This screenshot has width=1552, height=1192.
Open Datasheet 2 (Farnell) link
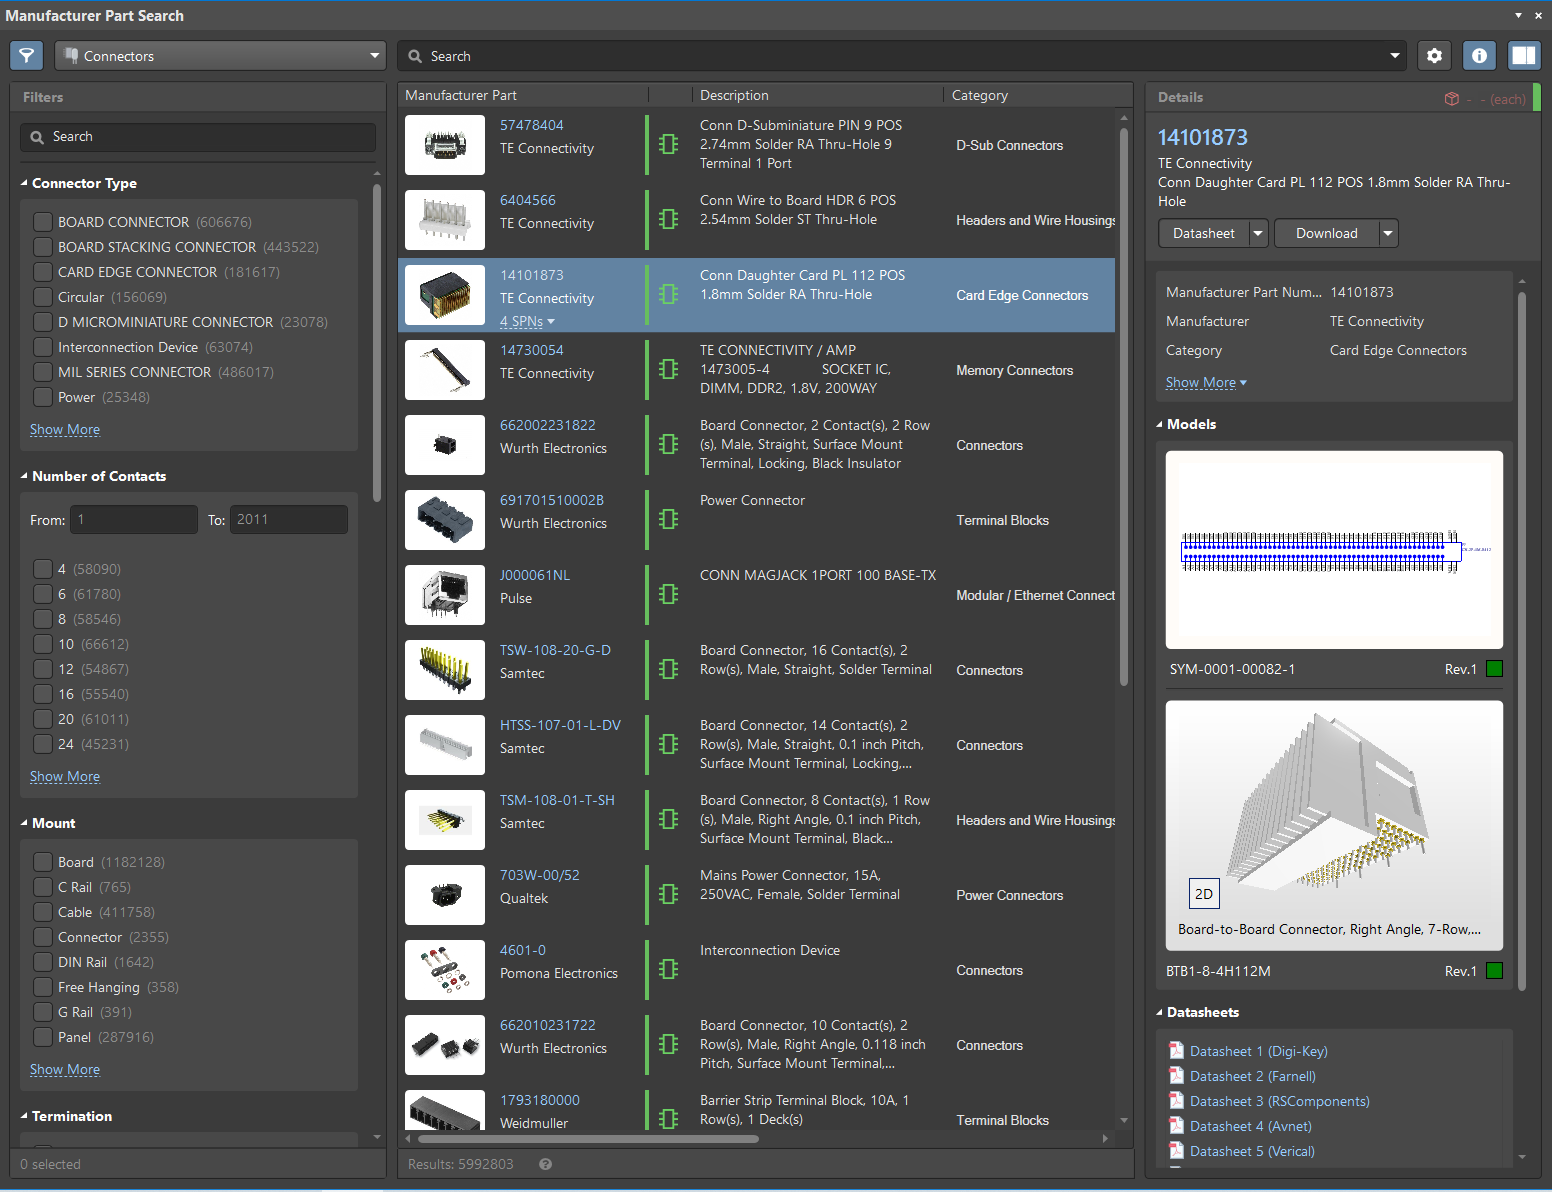click(x=1253, y=1076)
